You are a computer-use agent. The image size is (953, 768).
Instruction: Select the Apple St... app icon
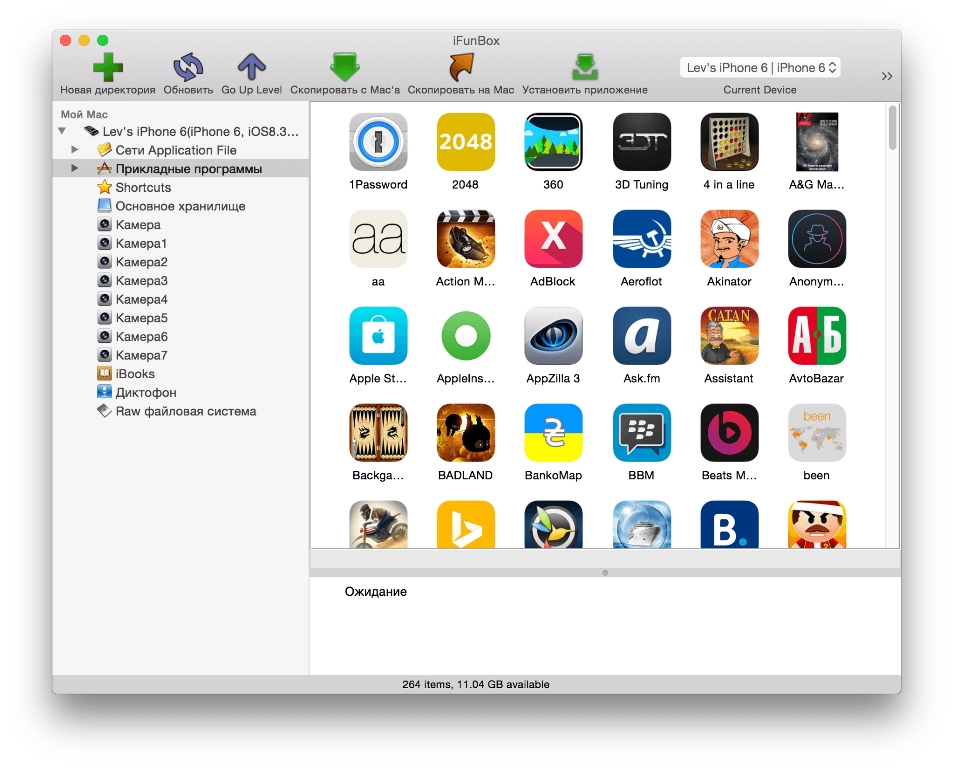[378, 335]
